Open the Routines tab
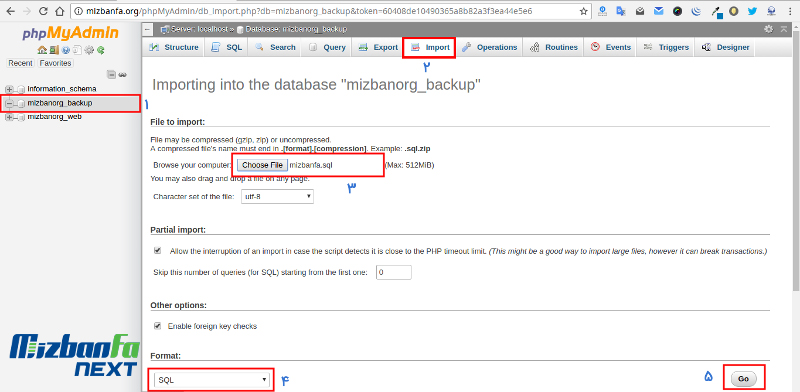The height and width of the screenshot is (392, 800). point(554,47)
